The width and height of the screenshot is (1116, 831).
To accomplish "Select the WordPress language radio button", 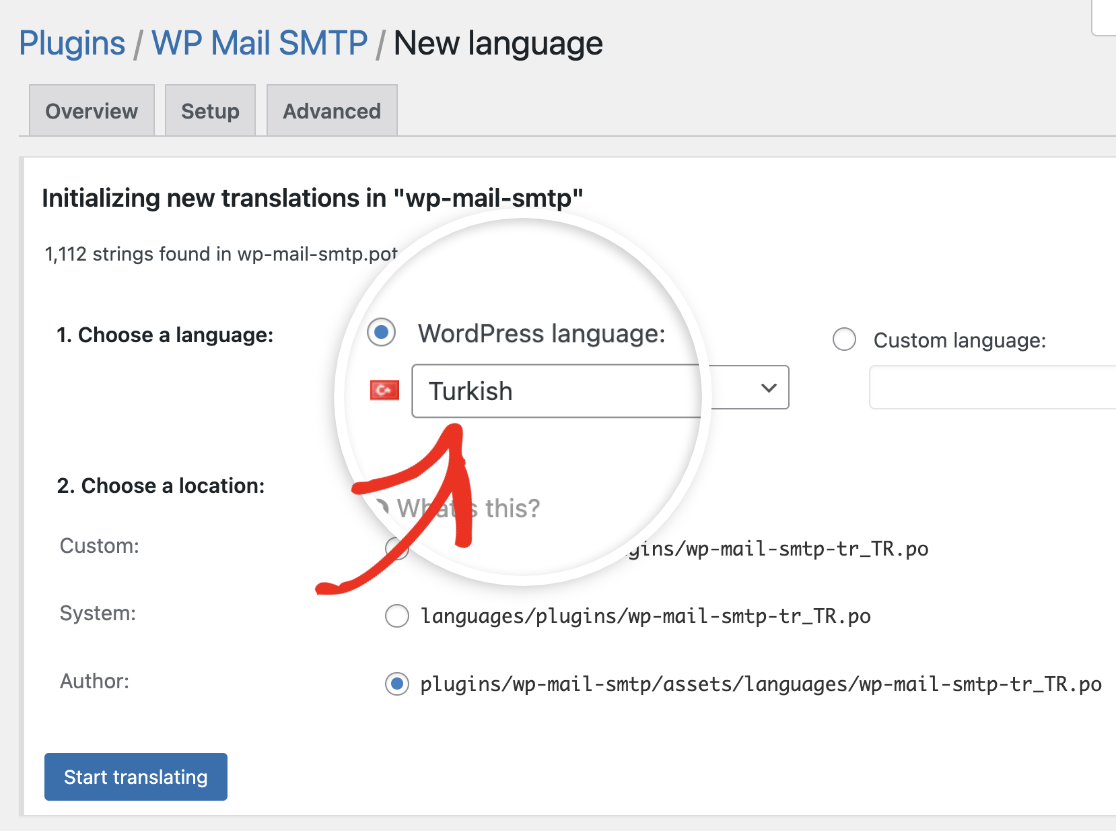I will pyautogui.click(x=381, y=332).
